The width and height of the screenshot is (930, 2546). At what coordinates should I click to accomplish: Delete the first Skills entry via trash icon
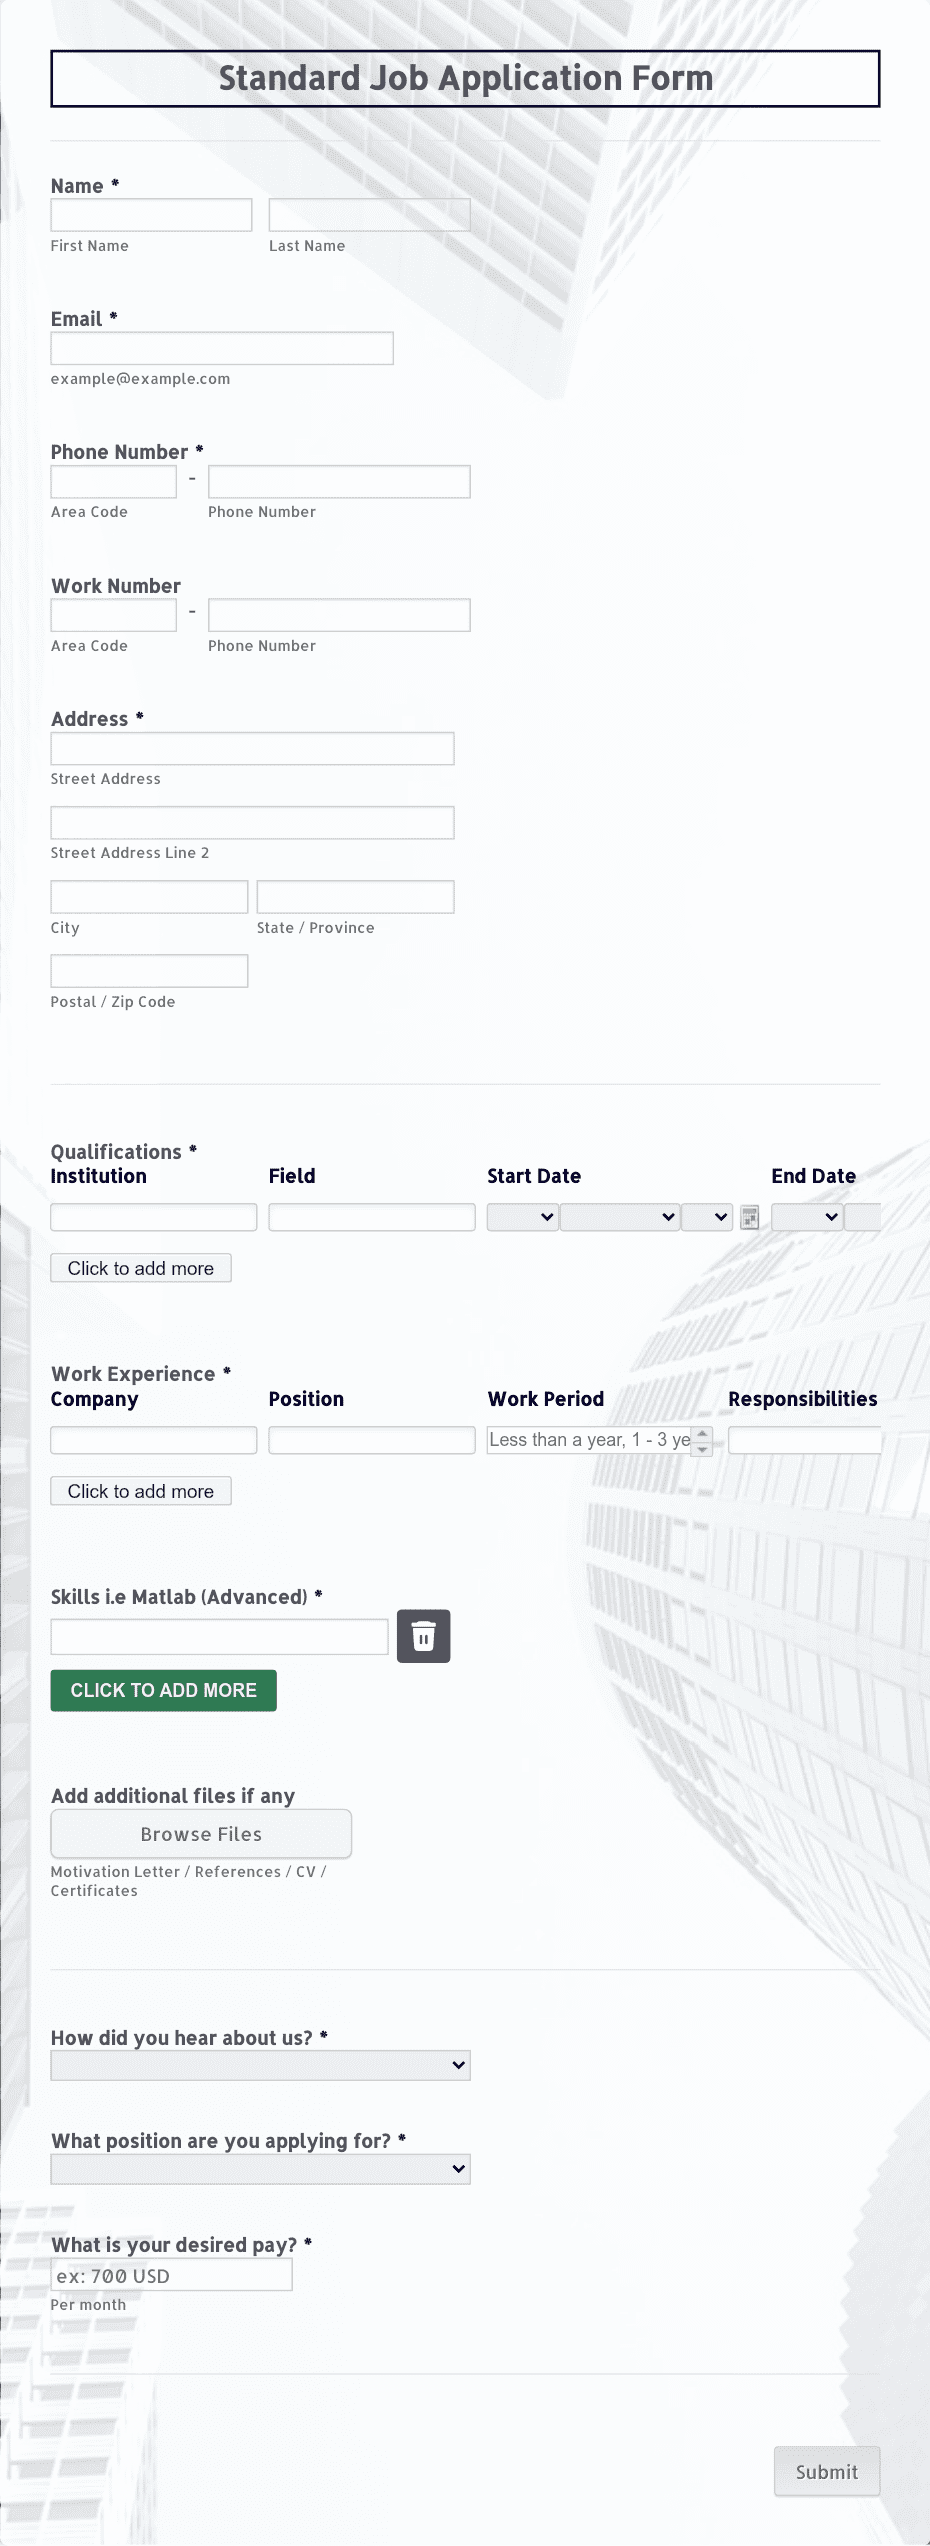[x=423, y=1636]
